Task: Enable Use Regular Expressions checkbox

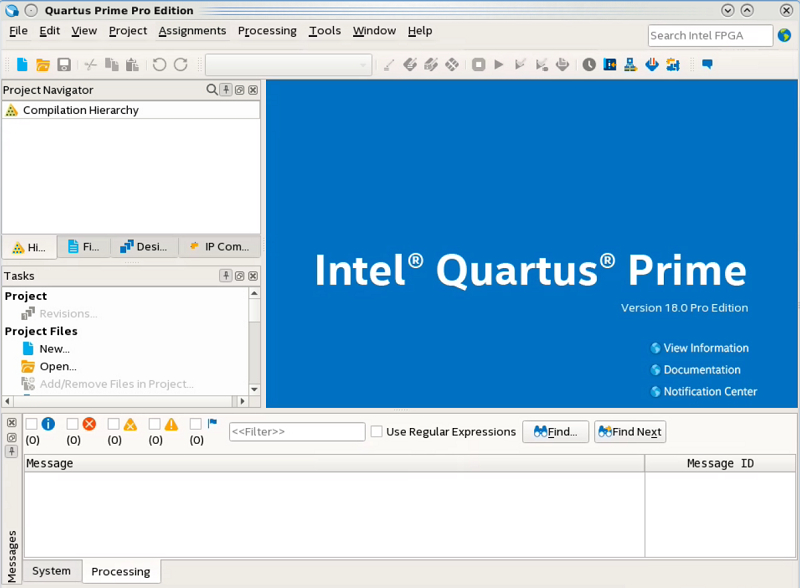Action: tap(377, 432)
